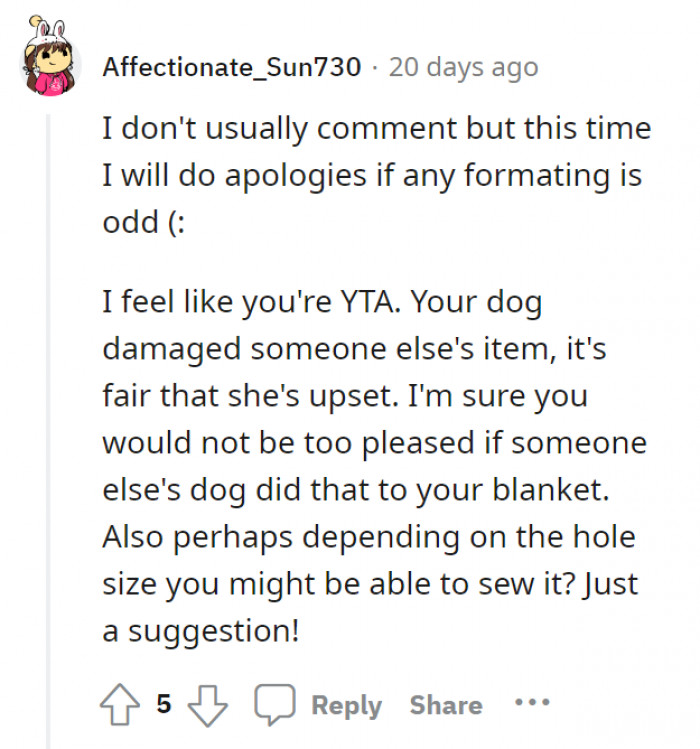The image size is (700, 749).
Task: Click the Reply text label
Action: 346,705
